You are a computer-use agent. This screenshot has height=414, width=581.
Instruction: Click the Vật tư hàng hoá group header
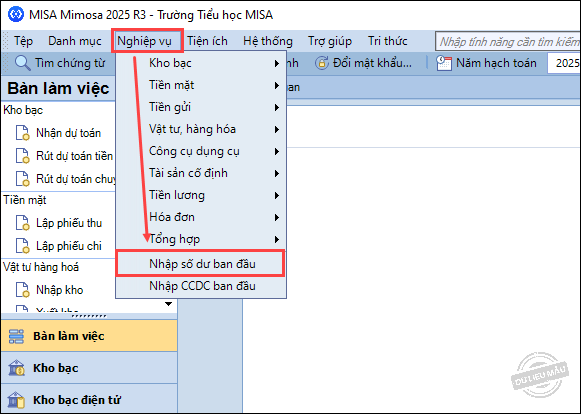[41, 267]
